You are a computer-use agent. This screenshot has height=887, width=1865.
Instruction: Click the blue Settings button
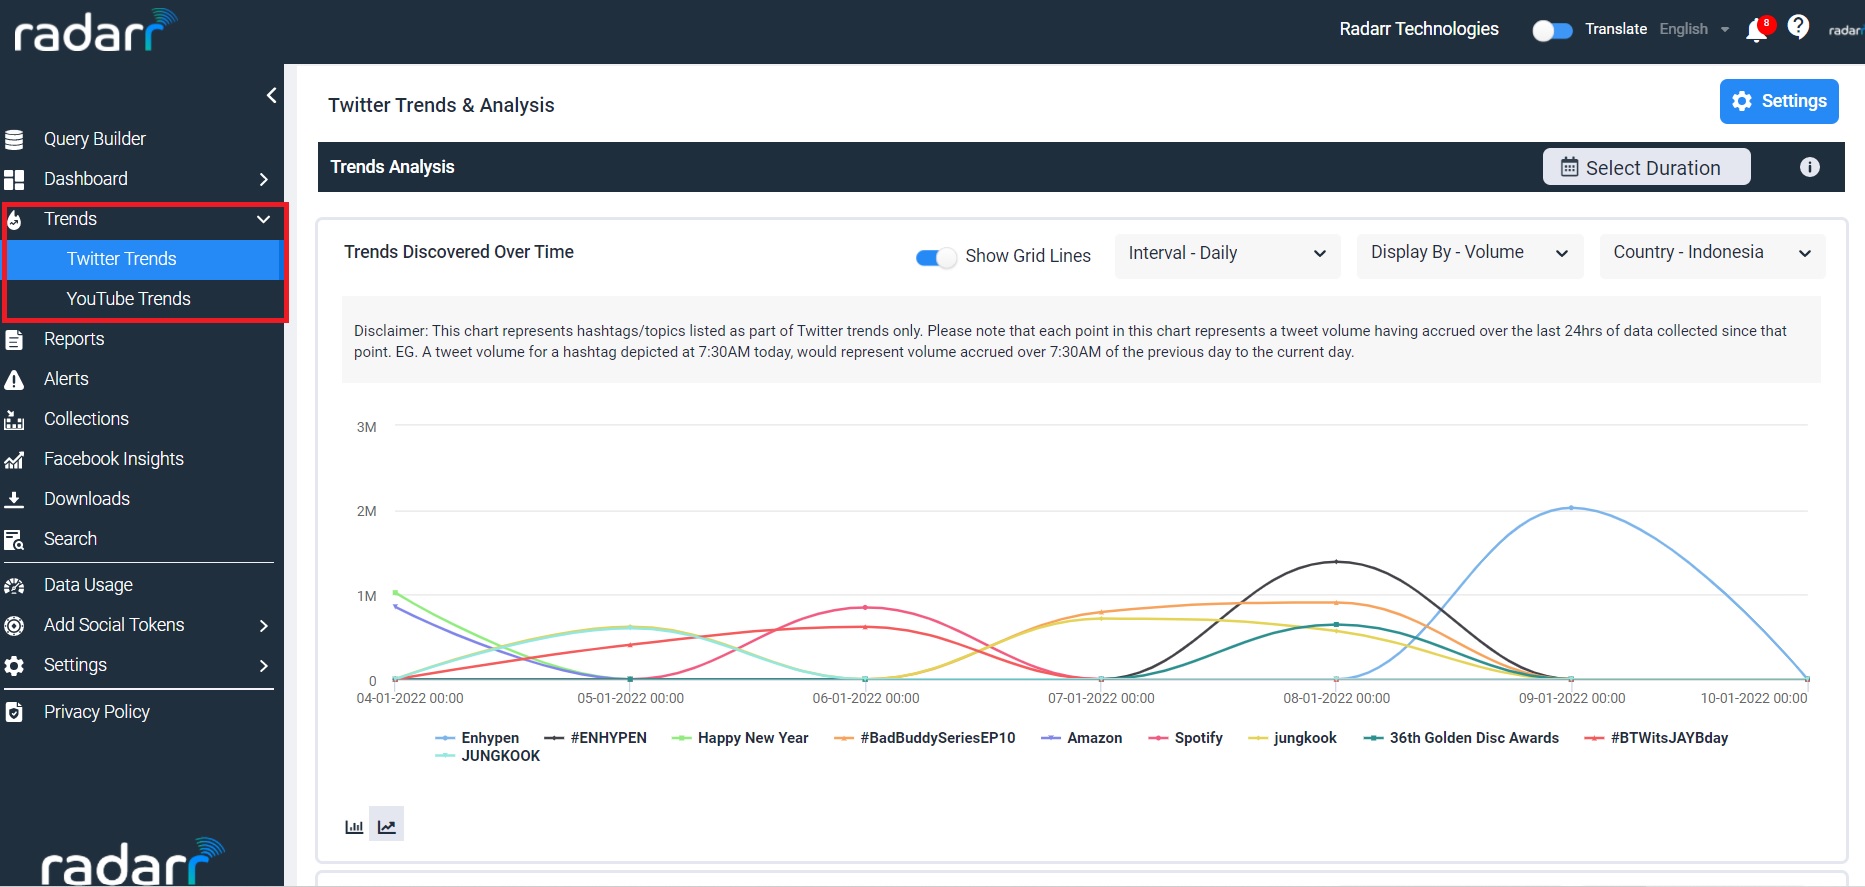click(1779, 101)
